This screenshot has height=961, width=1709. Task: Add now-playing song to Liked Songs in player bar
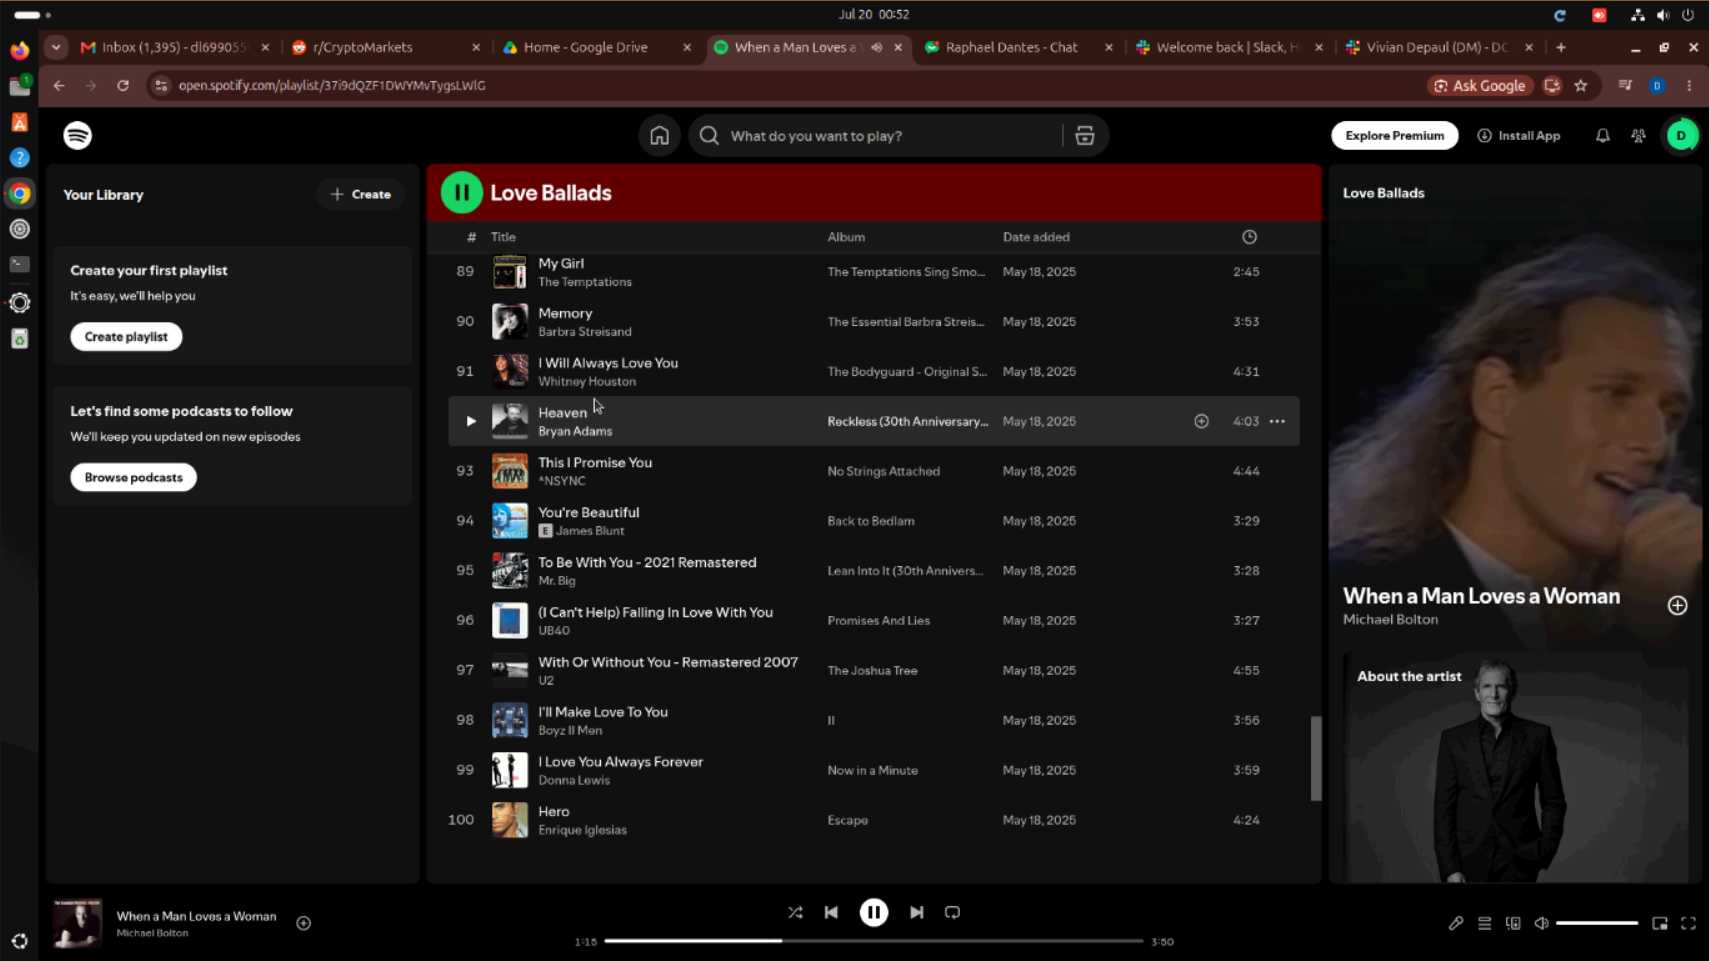pyautogui.click(x=304, y=923)
